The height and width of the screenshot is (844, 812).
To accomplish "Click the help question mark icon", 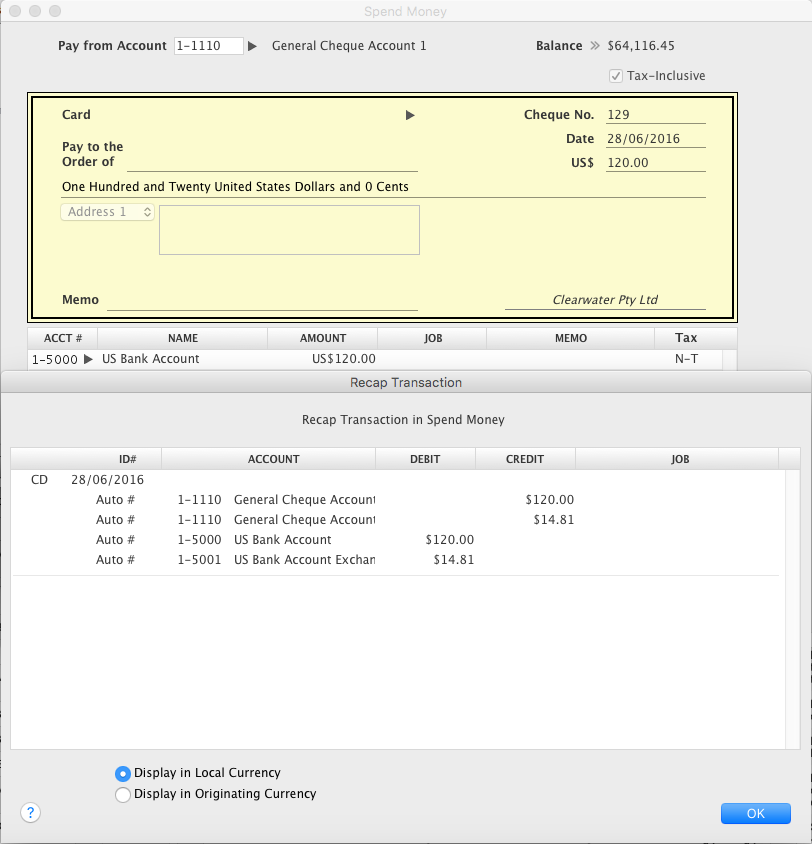I will (30, 813).
